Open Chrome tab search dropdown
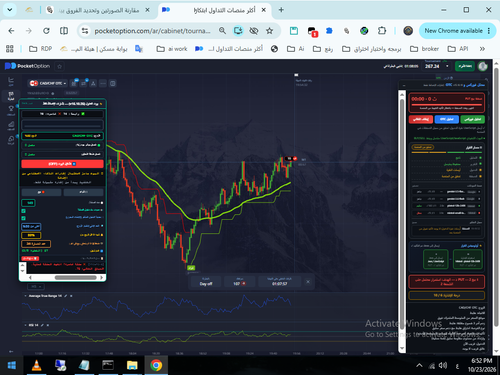Viewport: 500px width, 375px height. pos(10,10)
